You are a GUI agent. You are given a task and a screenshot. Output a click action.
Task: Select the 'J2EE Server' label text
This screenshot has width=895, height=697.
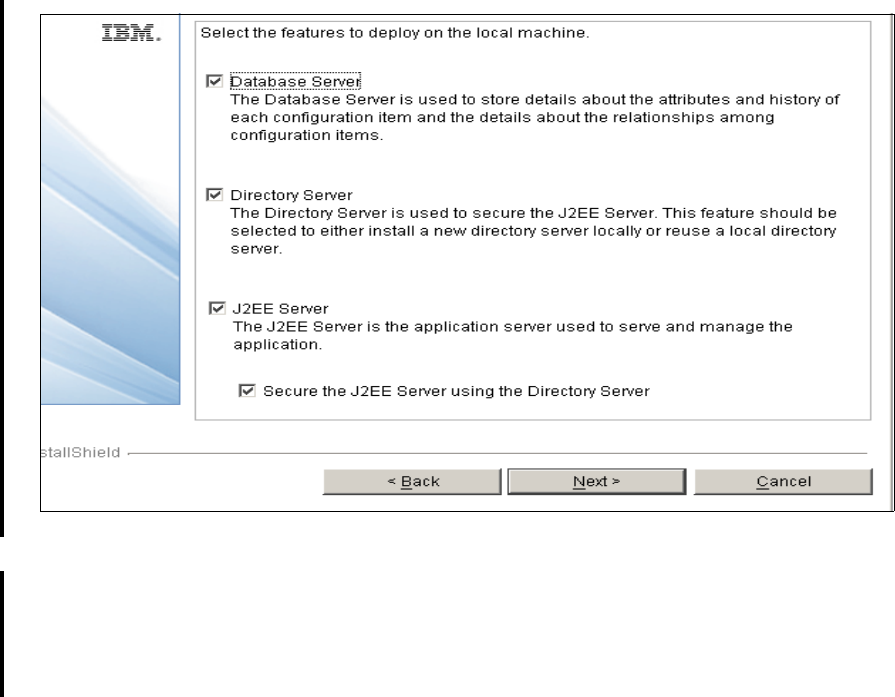click(280, 309)
